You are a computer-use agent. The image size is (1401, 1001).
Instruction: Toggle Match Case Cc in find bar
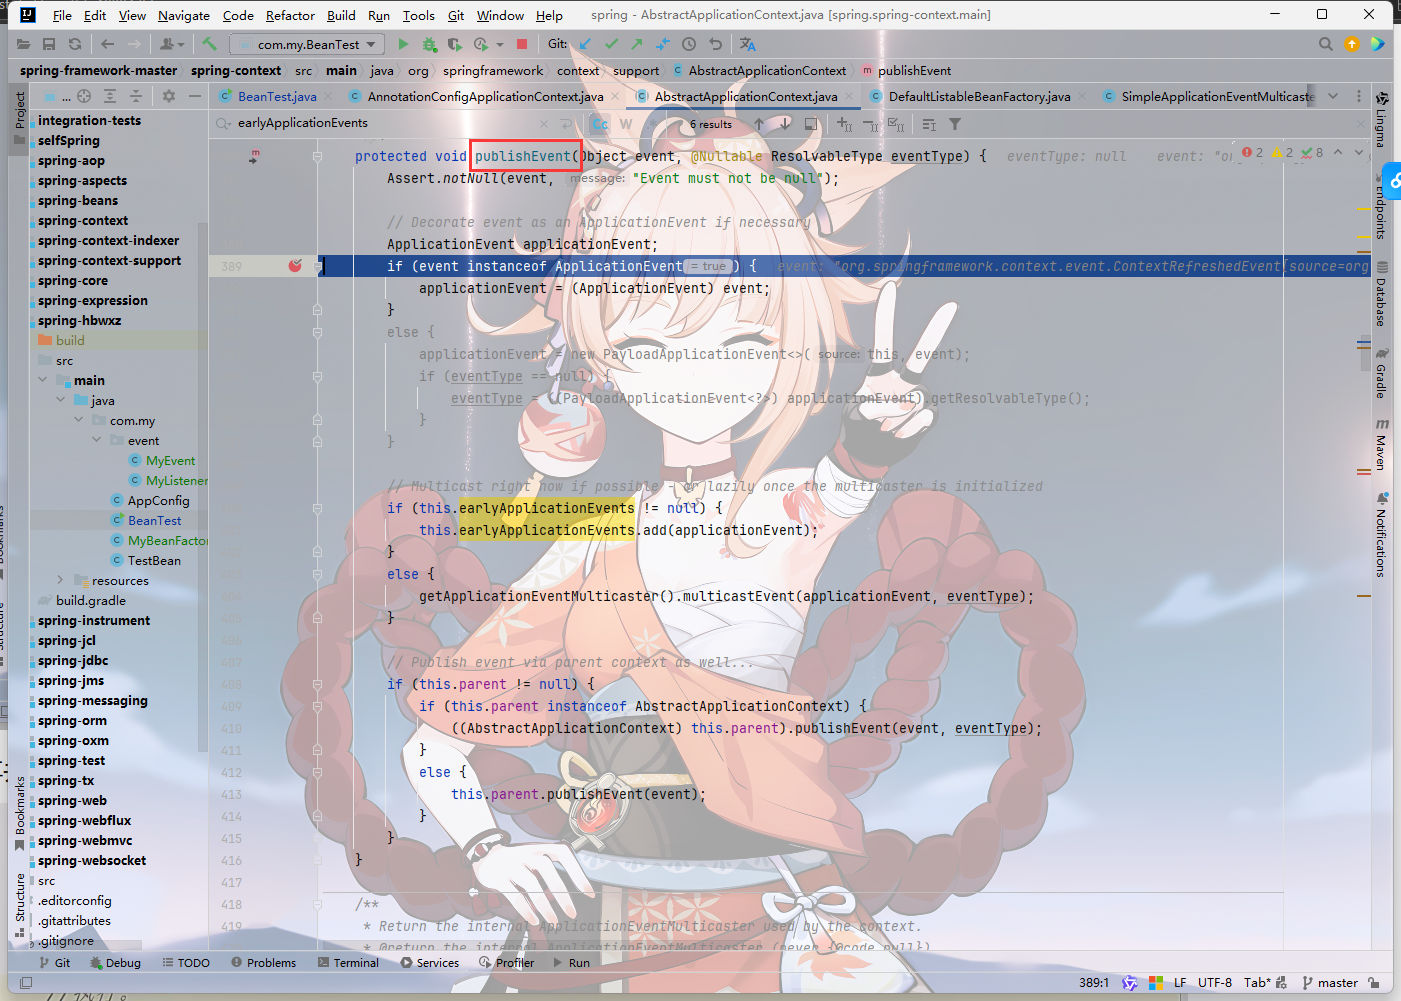click(x=600, y=124)
